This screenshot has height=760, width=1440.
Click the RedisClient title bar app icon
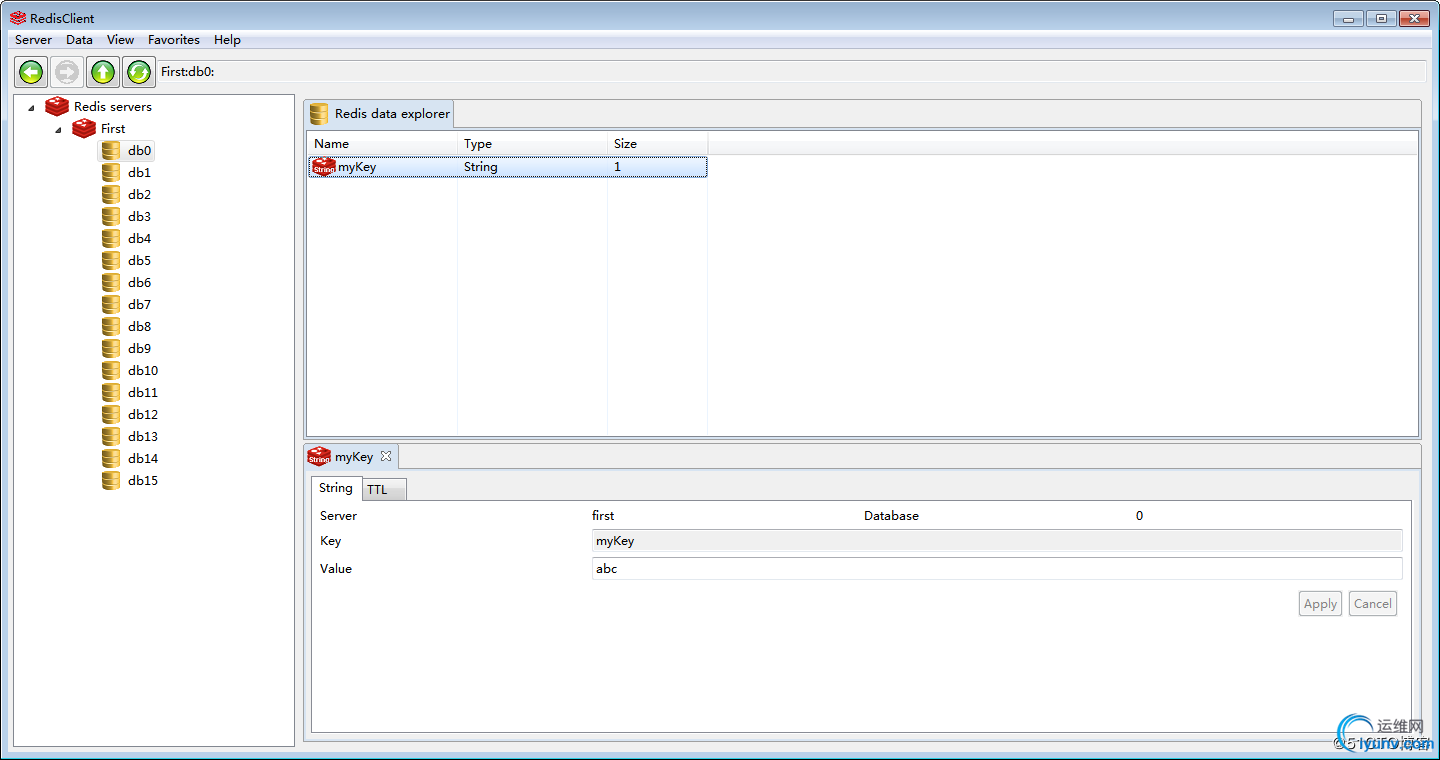[17, 18]
